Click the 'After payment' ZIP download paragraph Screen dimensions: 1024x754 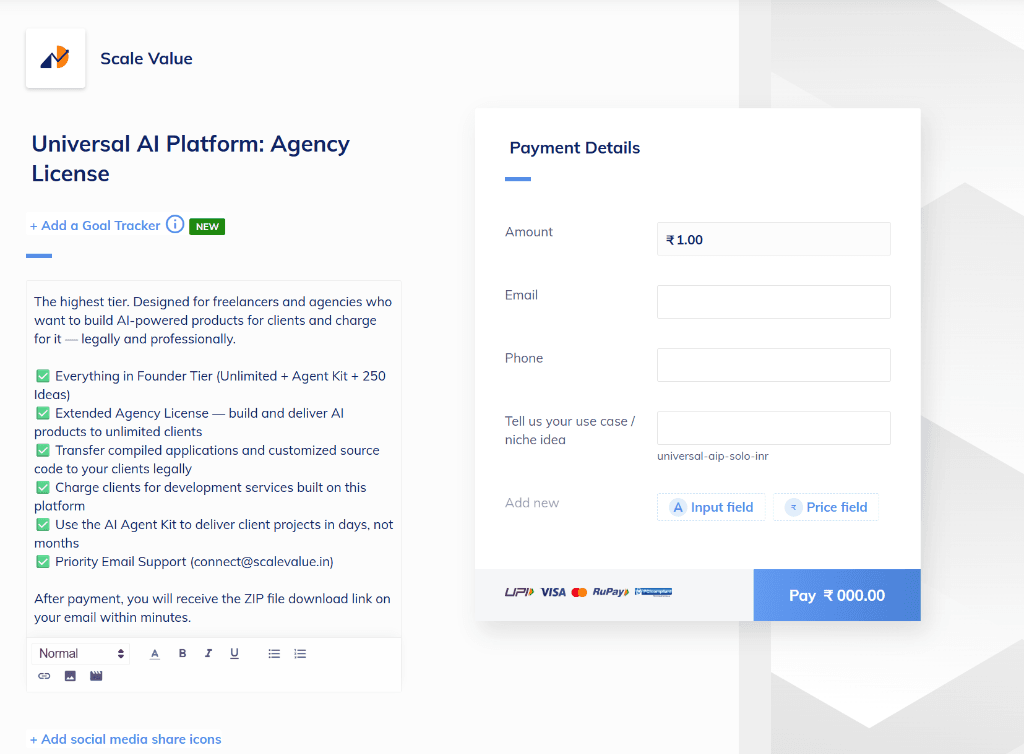212,608
